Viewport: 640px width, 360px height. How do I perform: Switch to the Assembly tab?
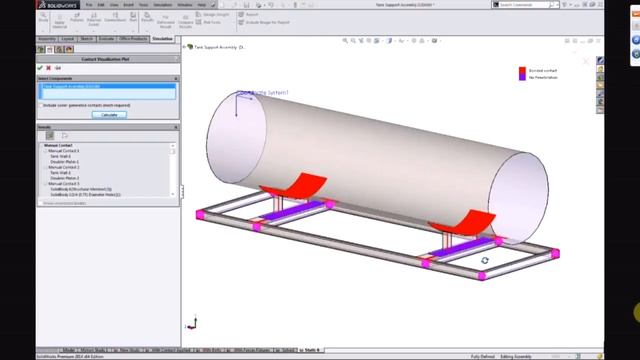pyautogui.click(x=47, y=39)
